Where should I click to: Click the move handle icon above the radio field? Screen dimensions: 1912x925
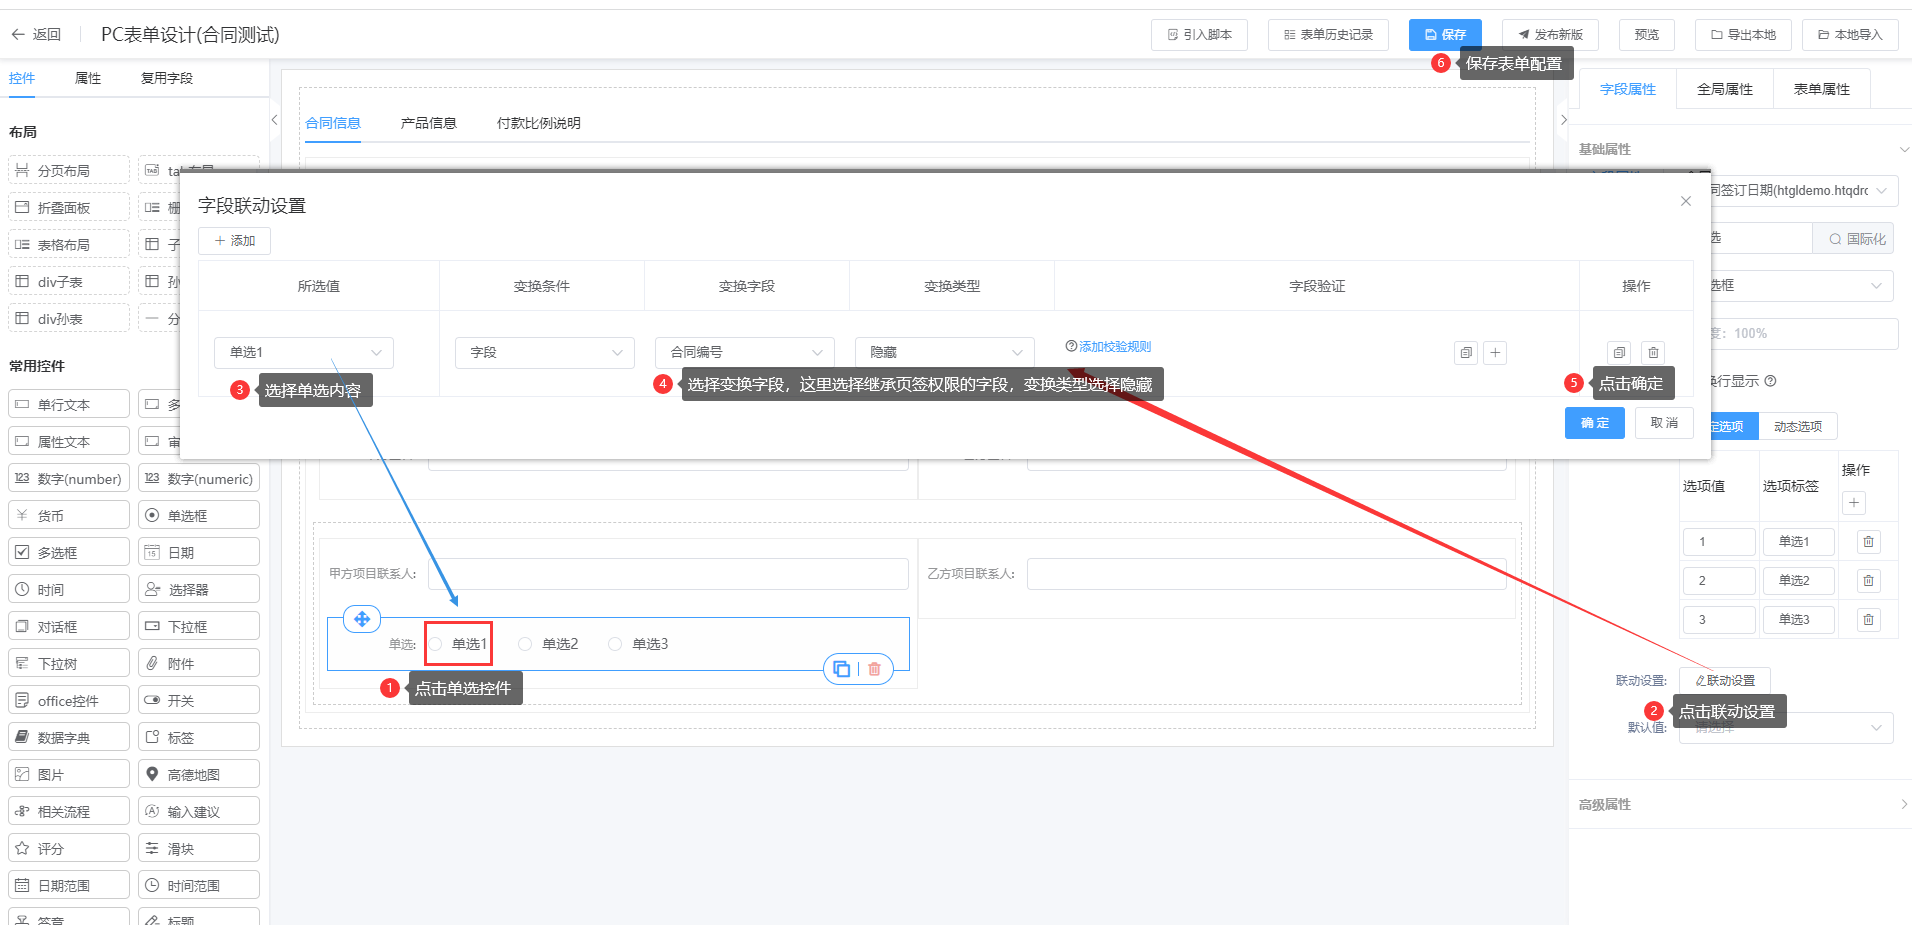click(x=362, y=619)
